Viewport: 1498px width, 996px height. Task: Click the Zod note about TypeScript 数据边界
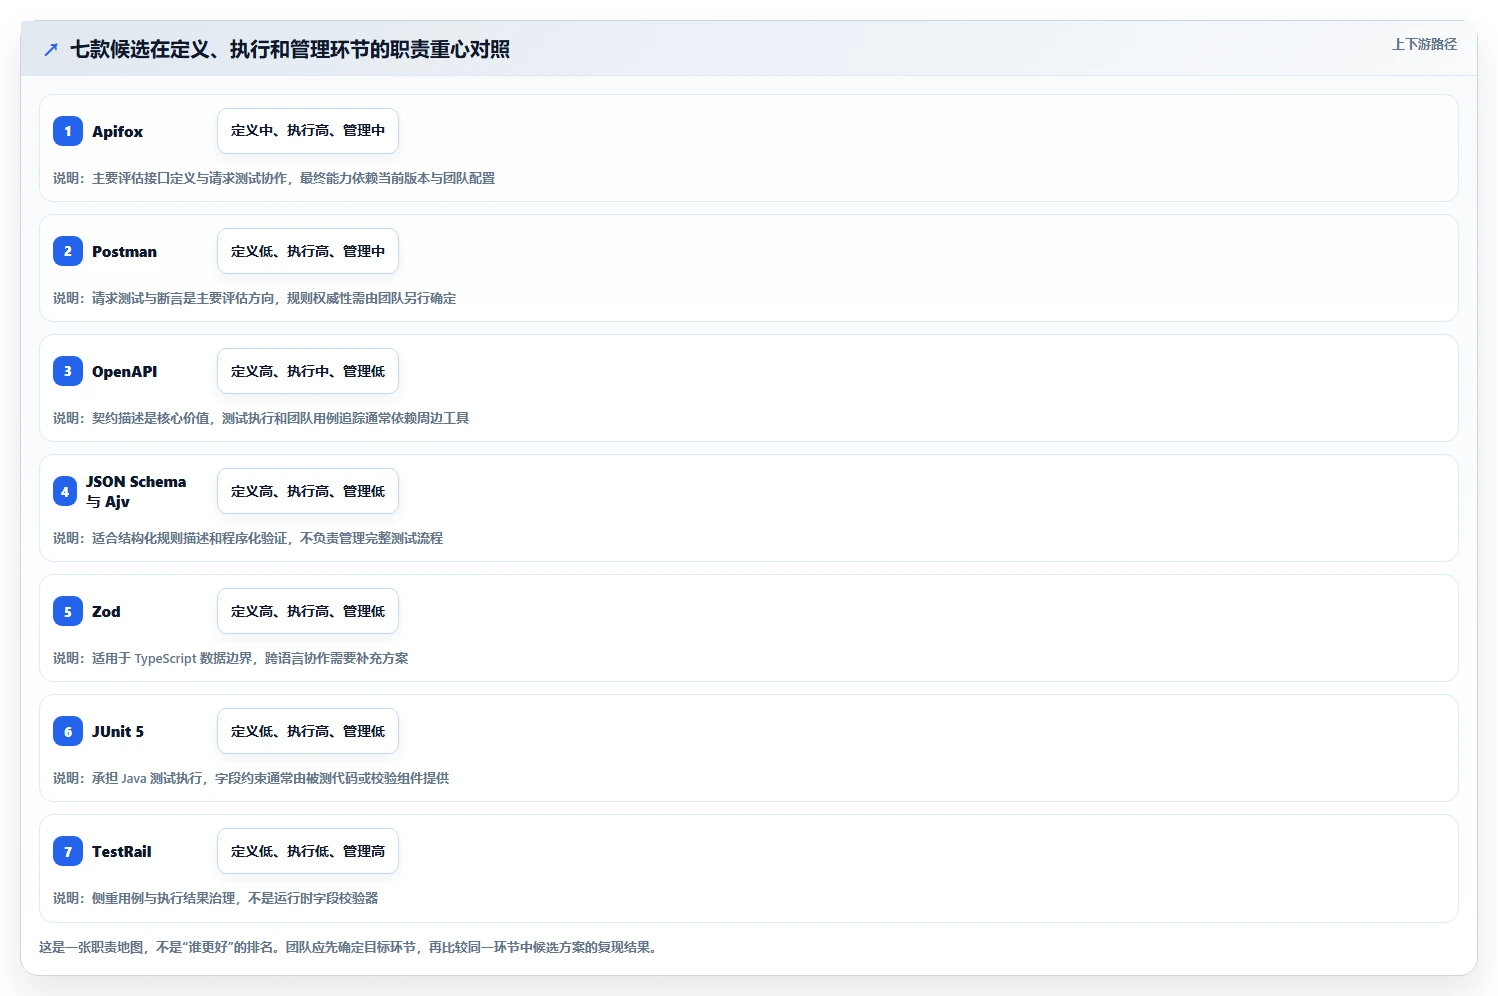231,658
